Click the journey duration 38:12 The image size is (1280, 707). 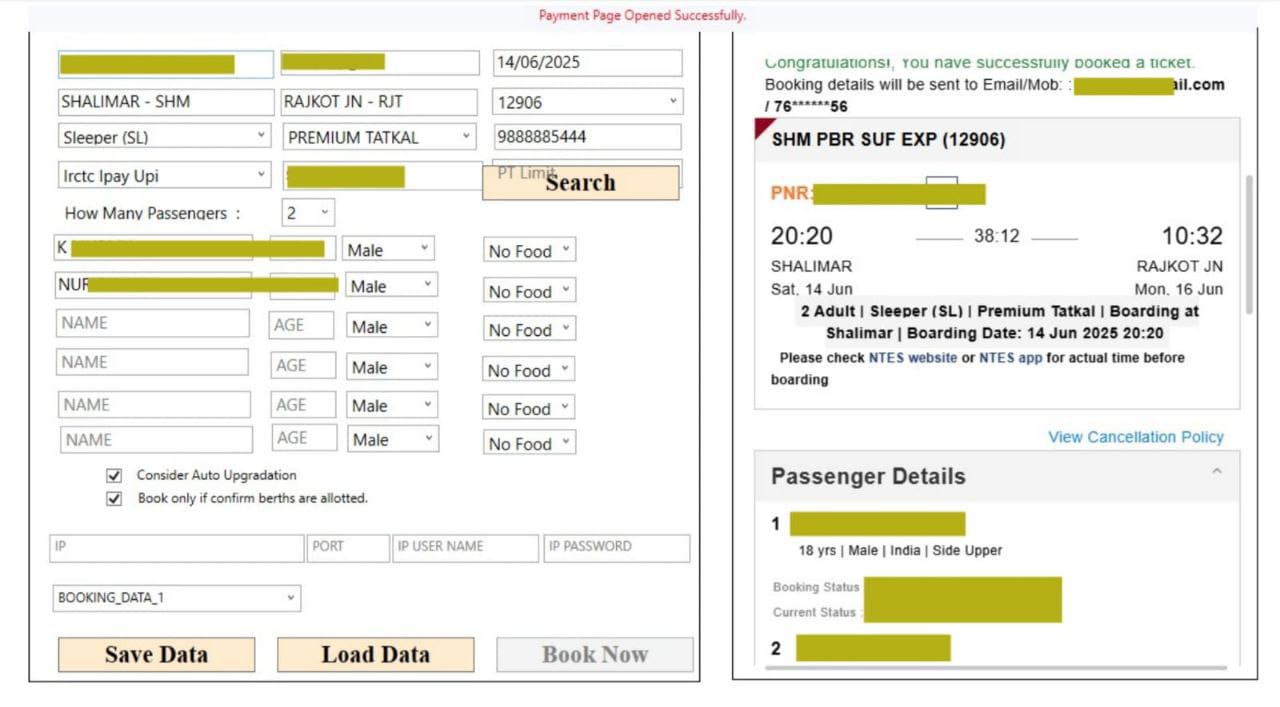[x=997, y=237]
